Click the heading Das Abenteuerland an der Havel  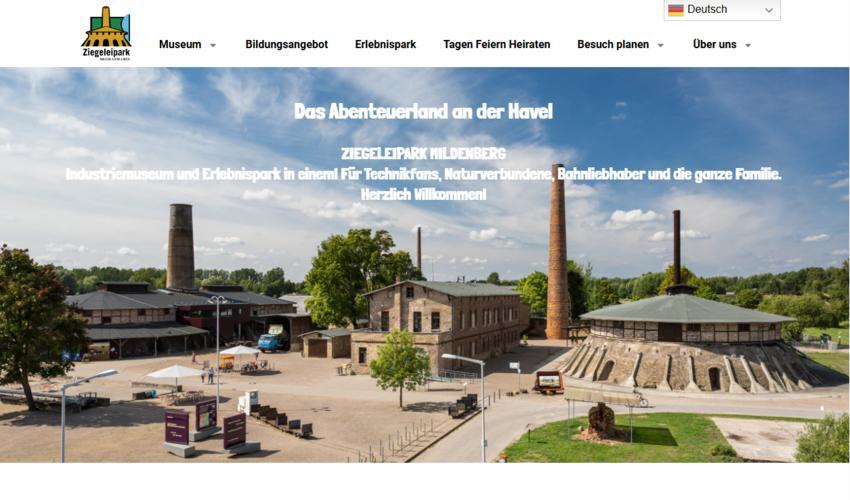pyautogui.click(x=423, y=111)
